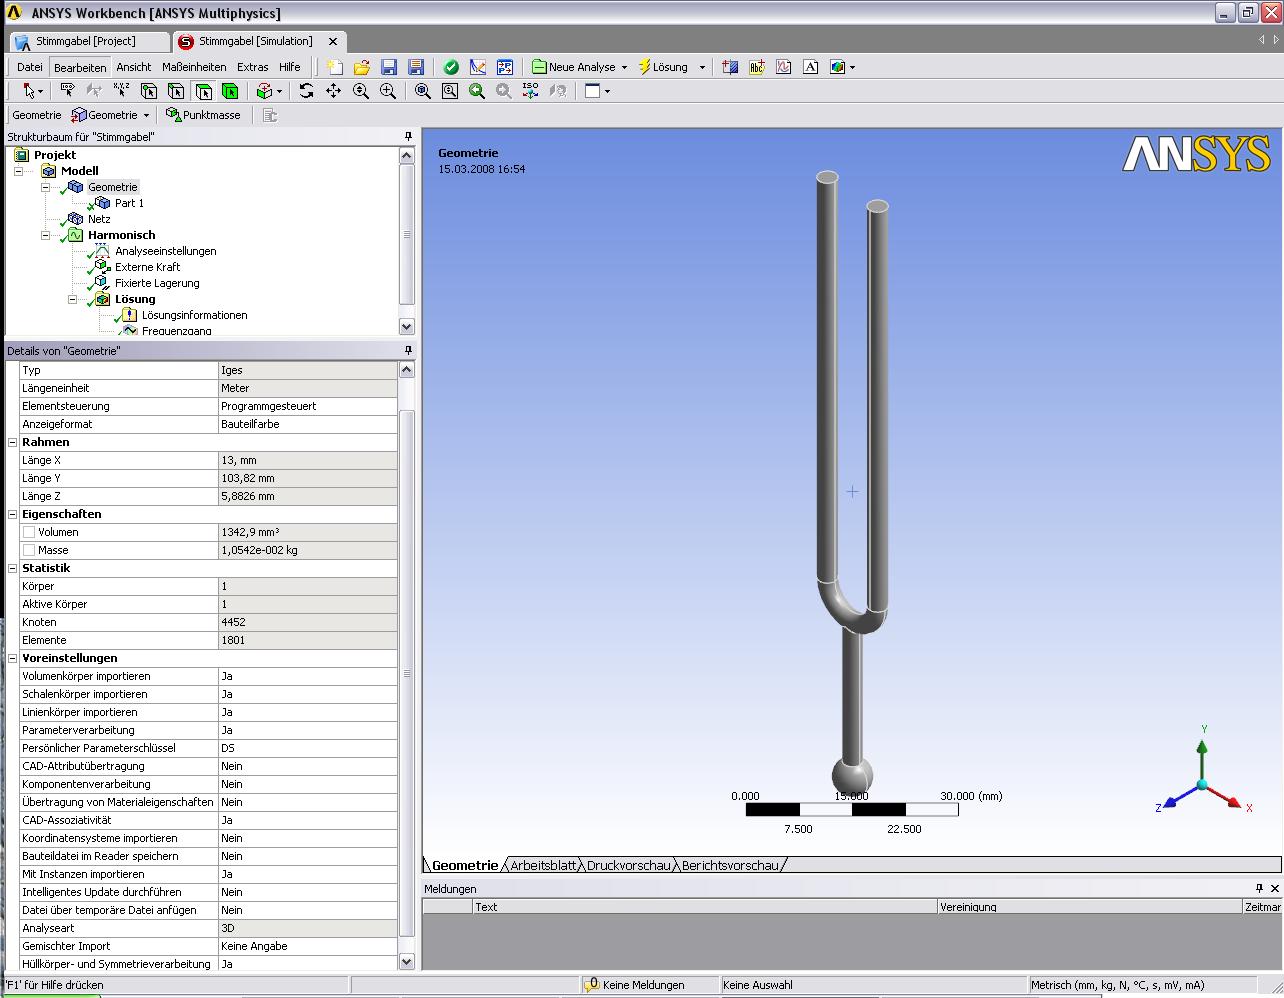
Task: Switch to the Berichtsvorschau tab
Action: 730,865
